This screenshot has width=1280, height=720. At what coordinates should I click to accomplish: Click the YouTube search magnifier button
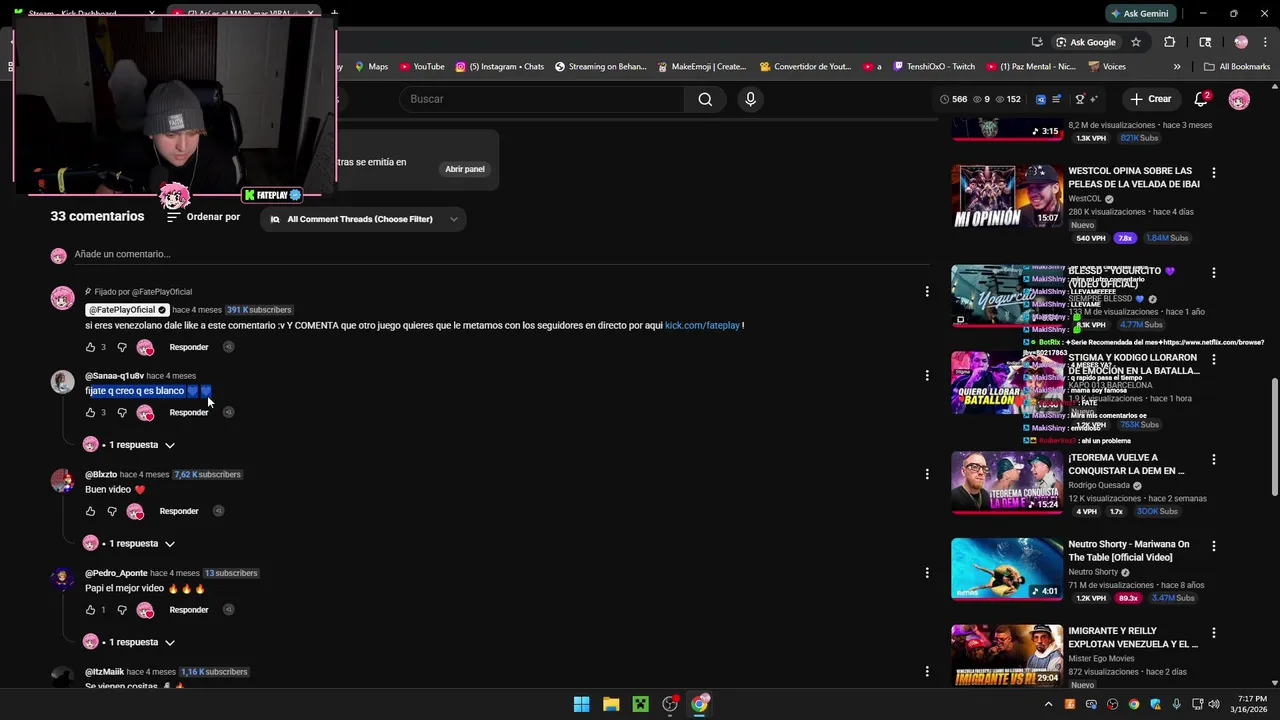[x=705, y=99]
